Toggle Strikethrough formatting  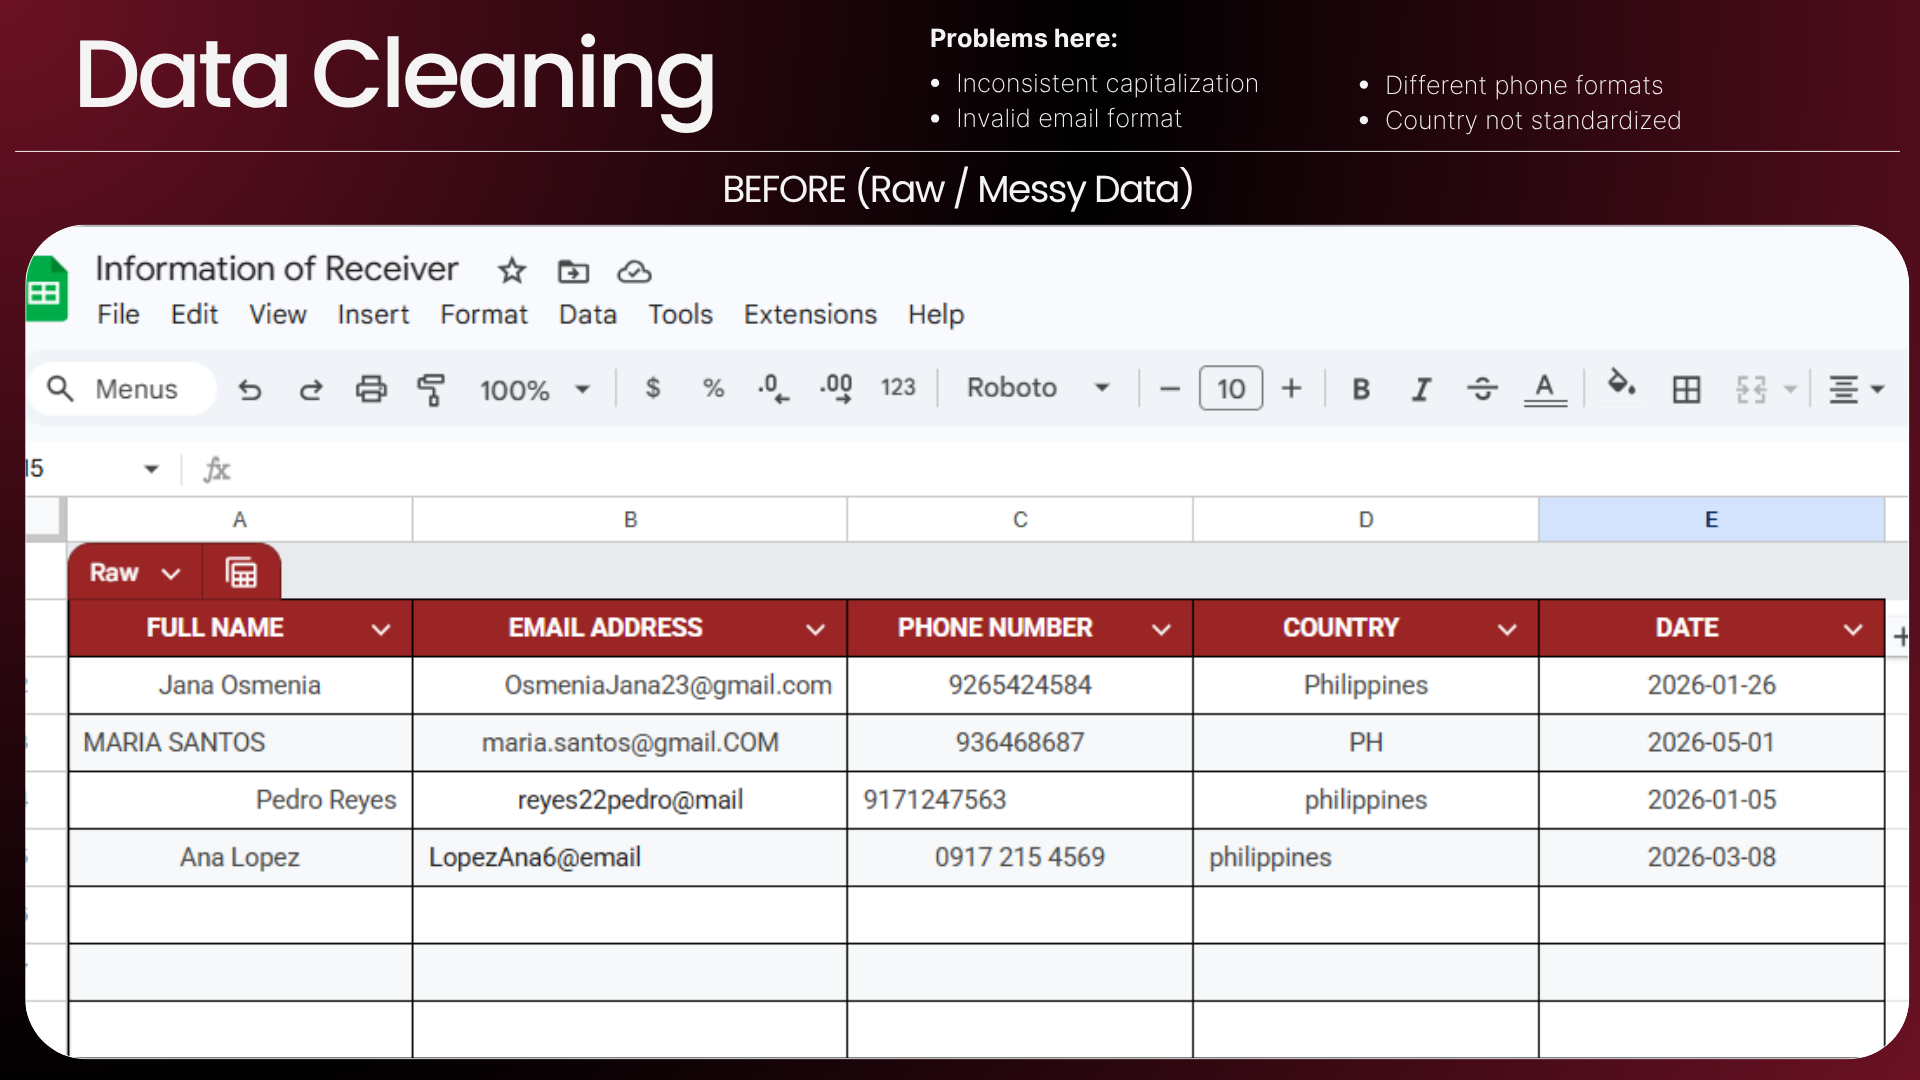1482,389
